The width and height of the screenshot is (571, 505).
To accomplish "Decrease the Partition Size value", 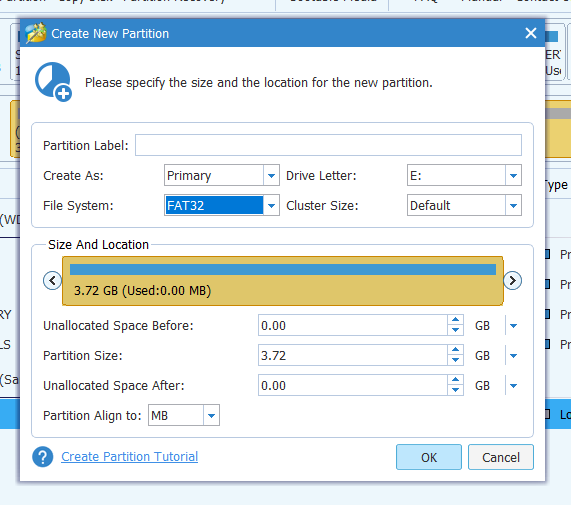I will coord(455,360).
